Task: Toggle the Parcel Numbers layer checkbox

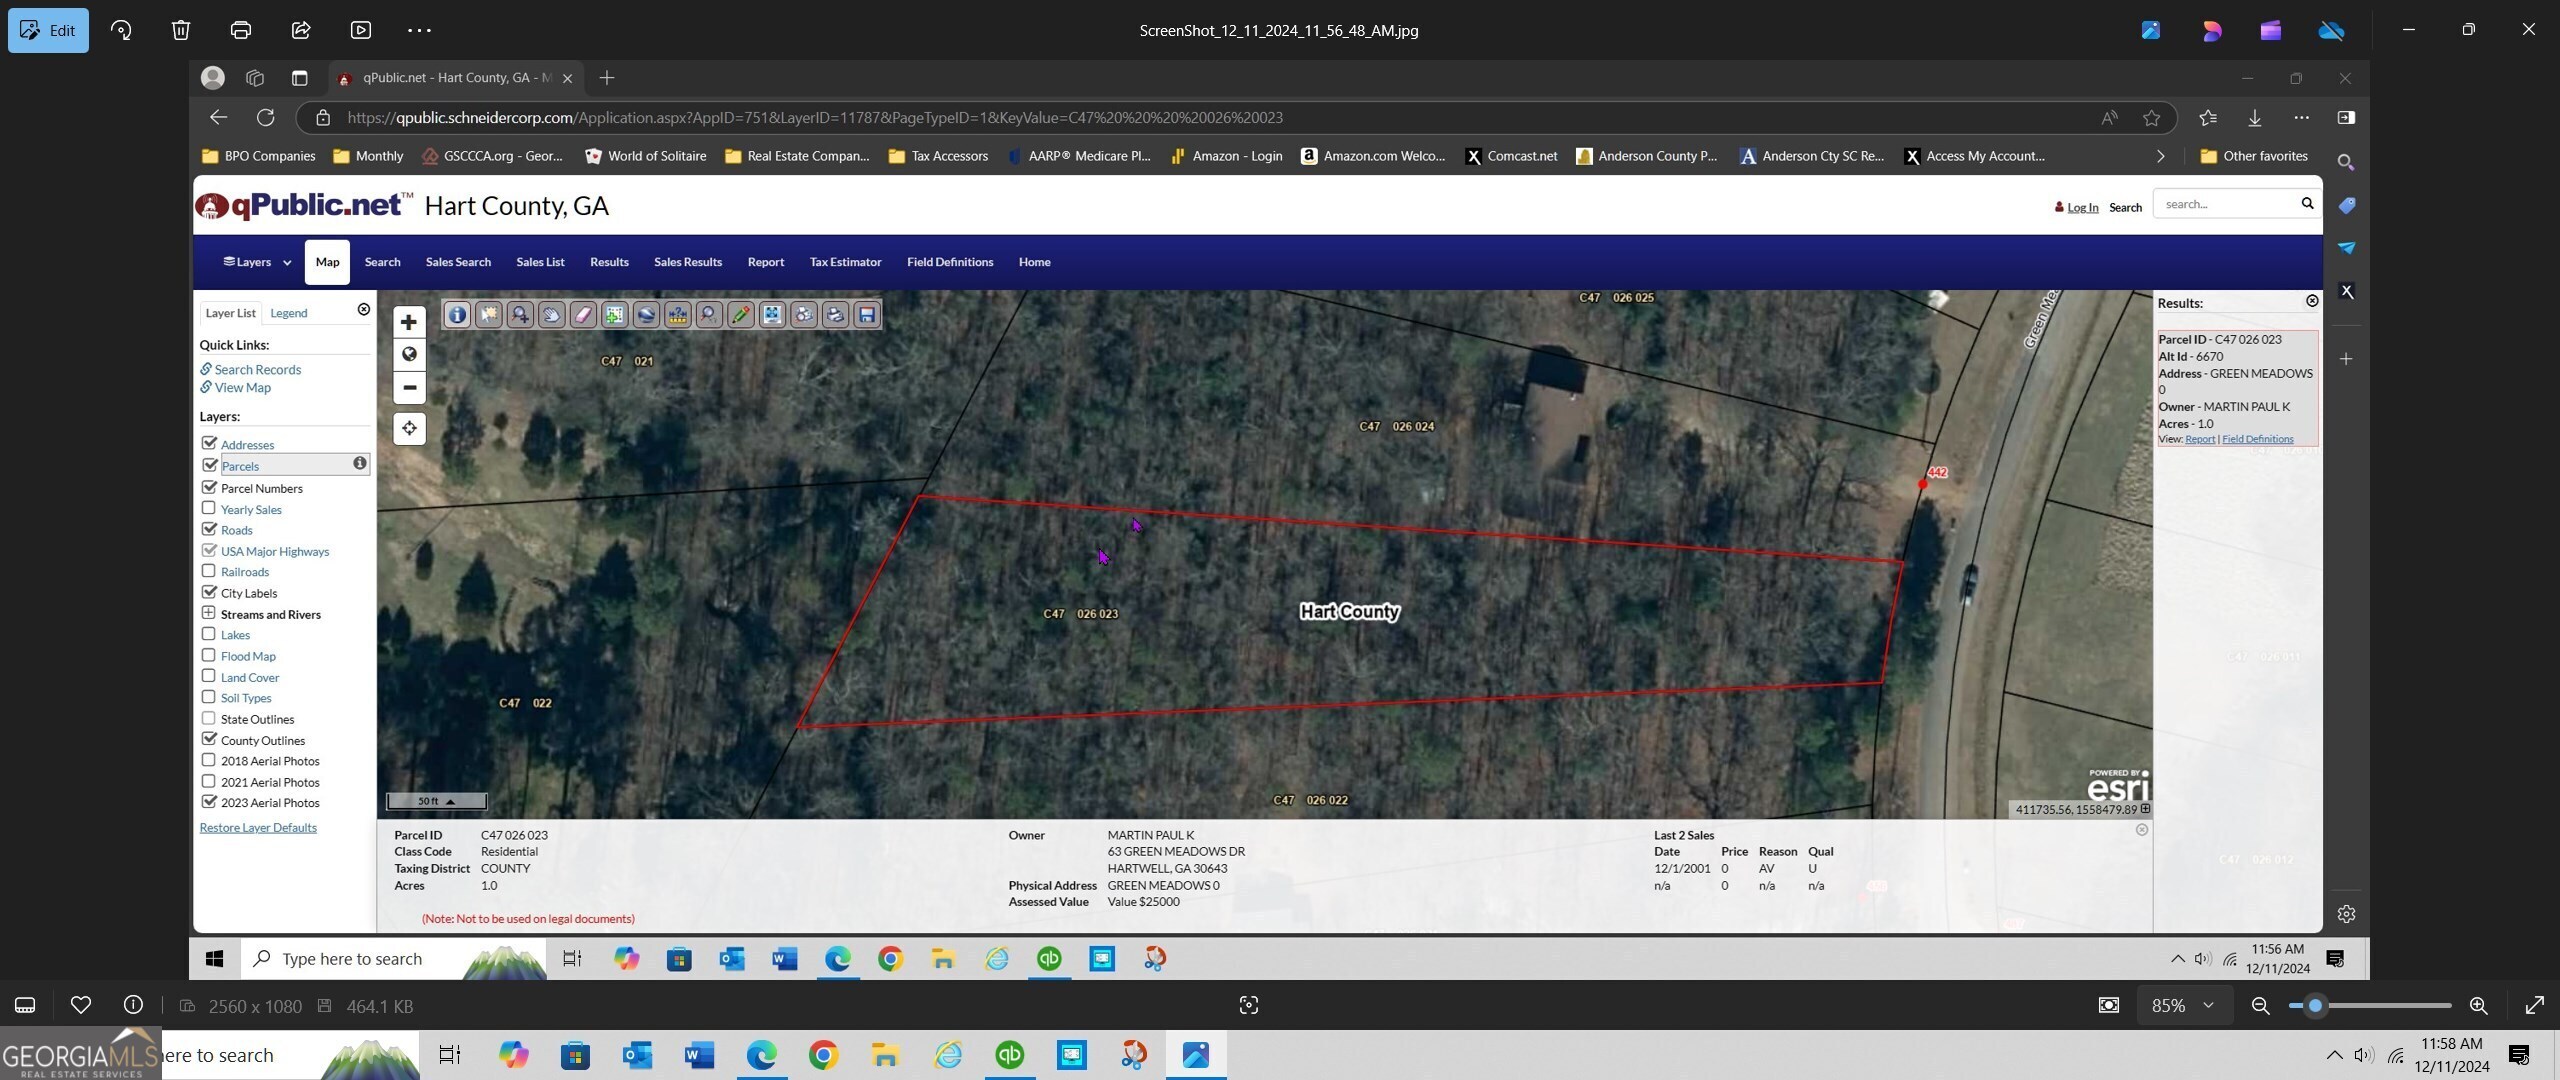Action: point(209,487)
